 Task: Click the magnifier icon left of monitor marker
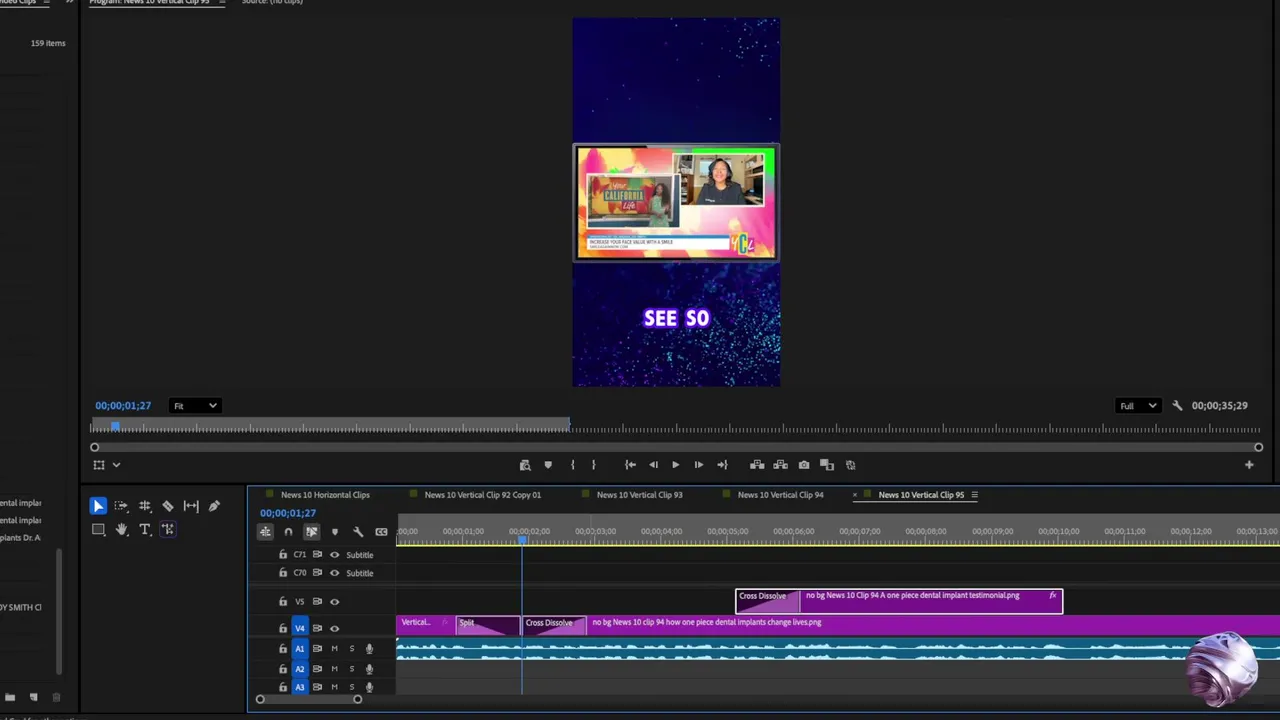point(525,465)
